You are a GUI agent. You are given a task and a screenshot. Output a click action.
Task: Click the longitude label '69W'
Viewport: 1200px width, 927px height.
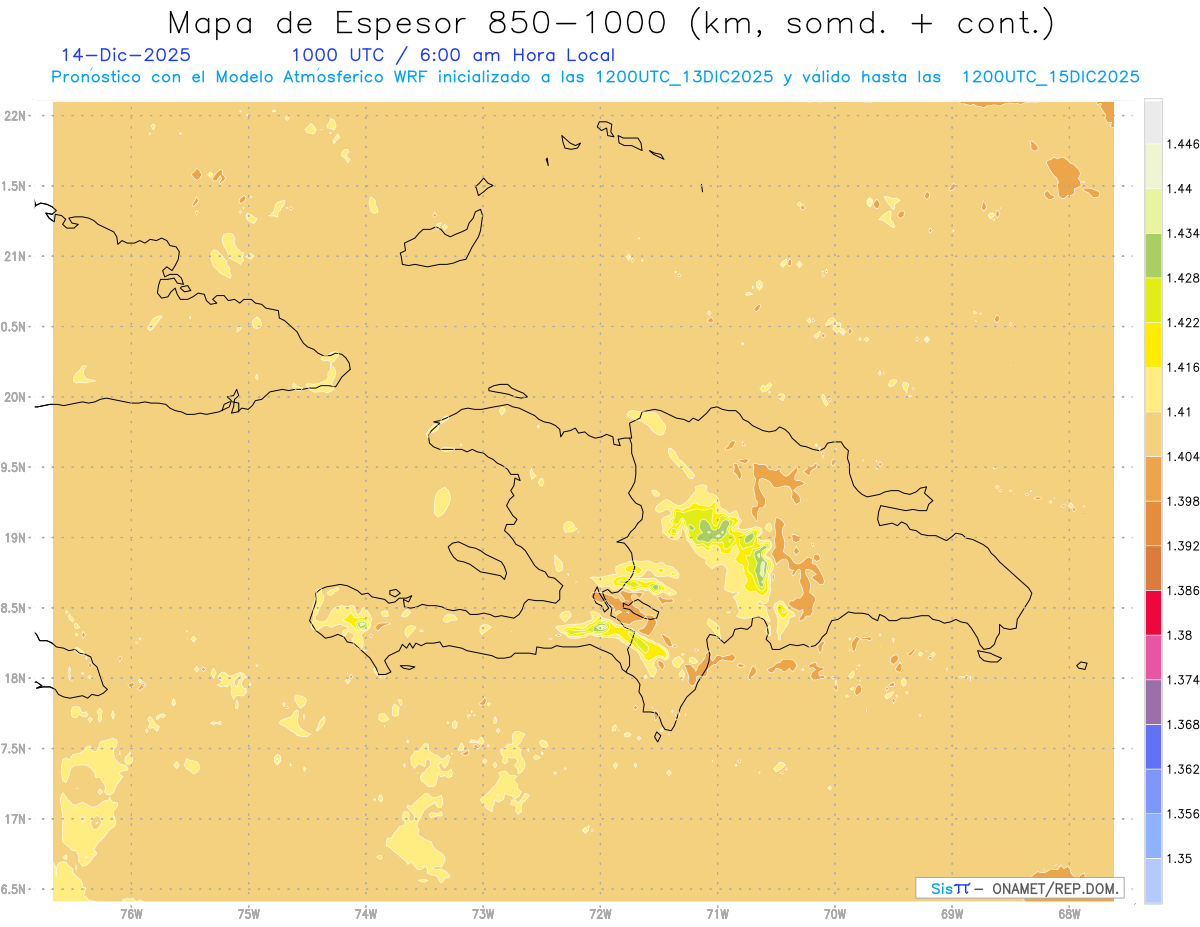pyautogui.click(x=952, y=914)
